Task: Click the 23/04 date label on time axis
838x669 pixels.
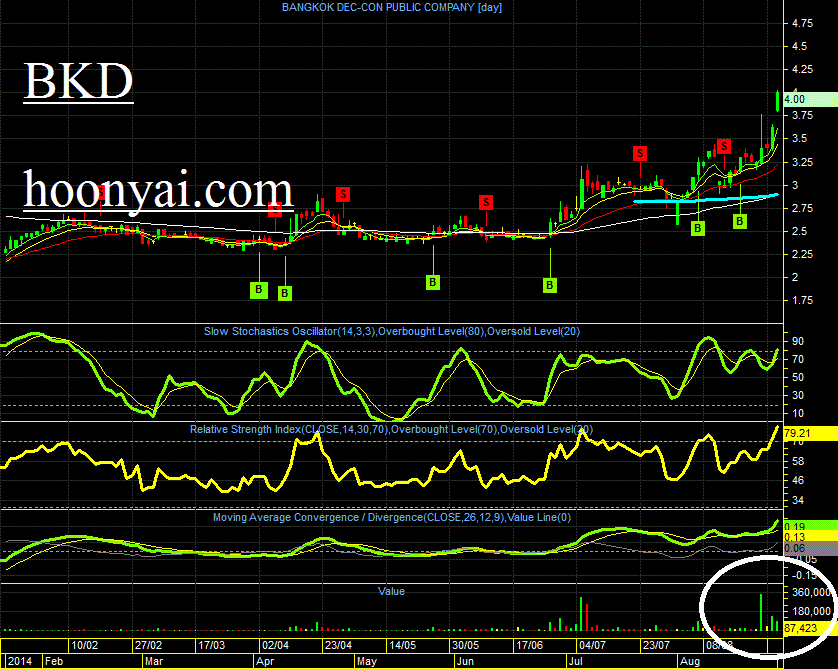Action: [338, 645]
